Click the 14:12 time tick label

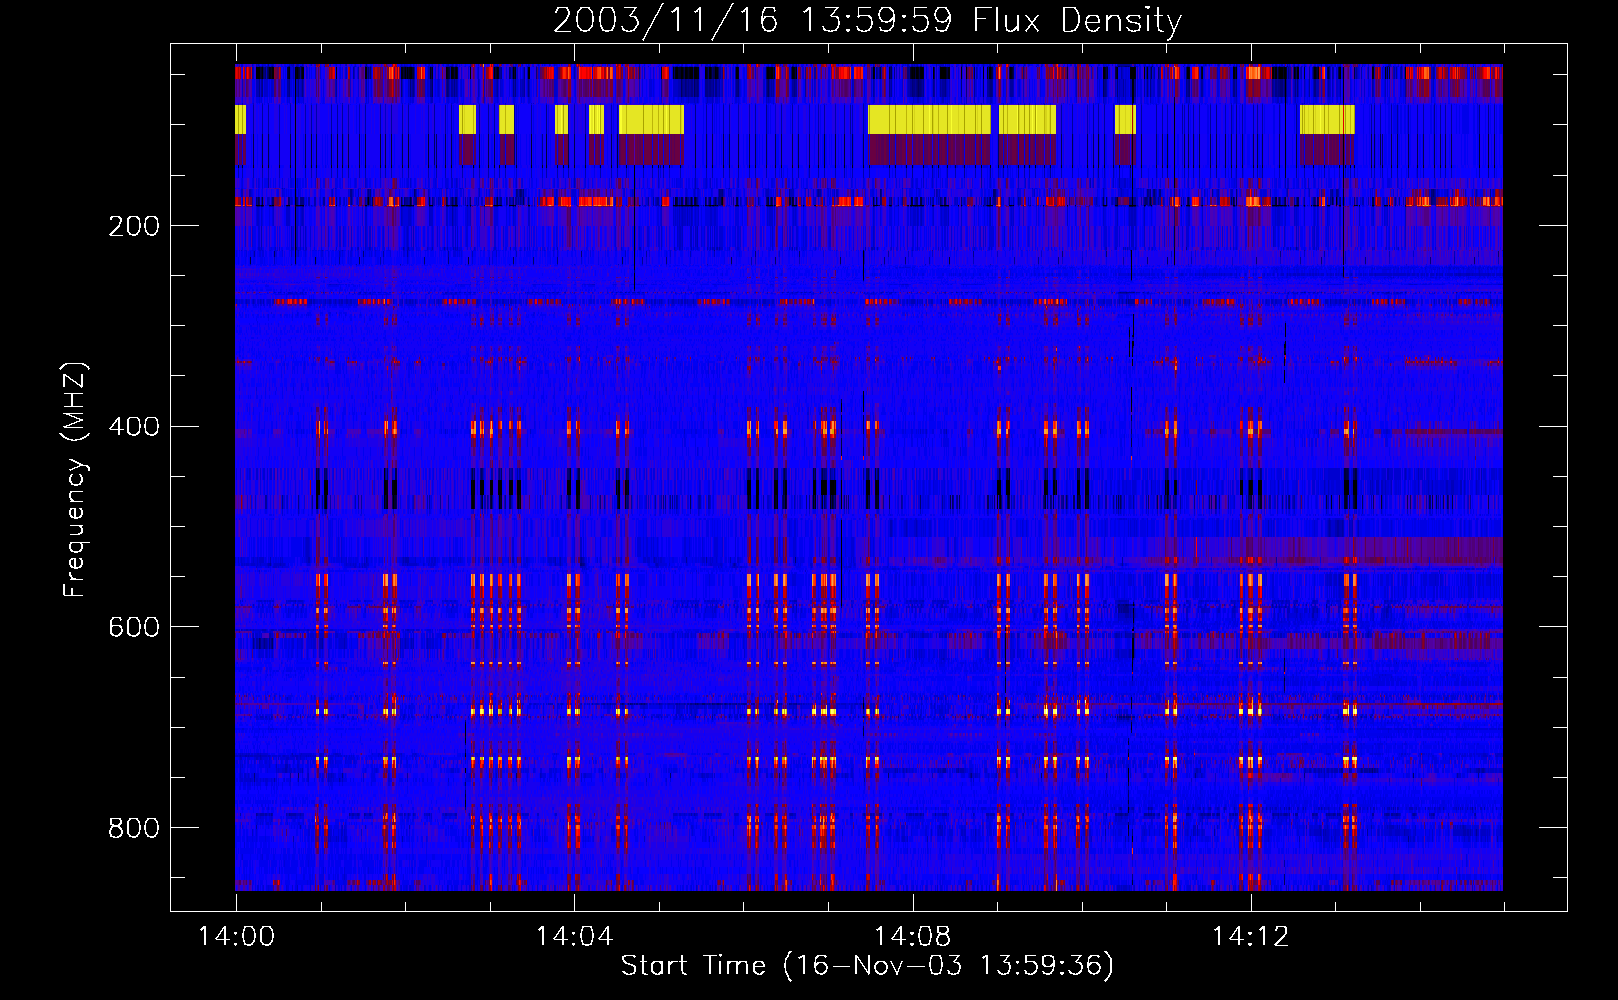click(1250, 937)
